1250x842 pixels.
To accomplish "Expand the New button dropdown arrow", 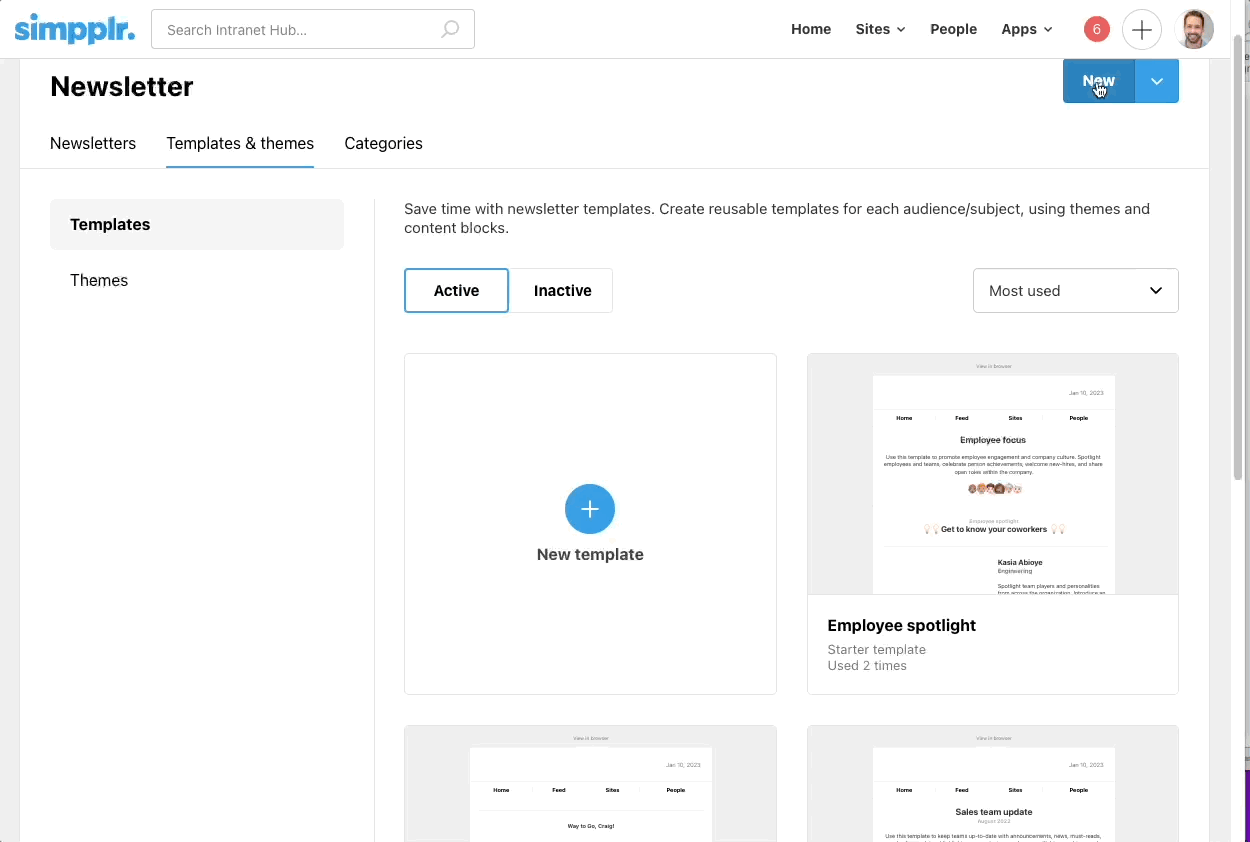I will (x=1157, y=81).
